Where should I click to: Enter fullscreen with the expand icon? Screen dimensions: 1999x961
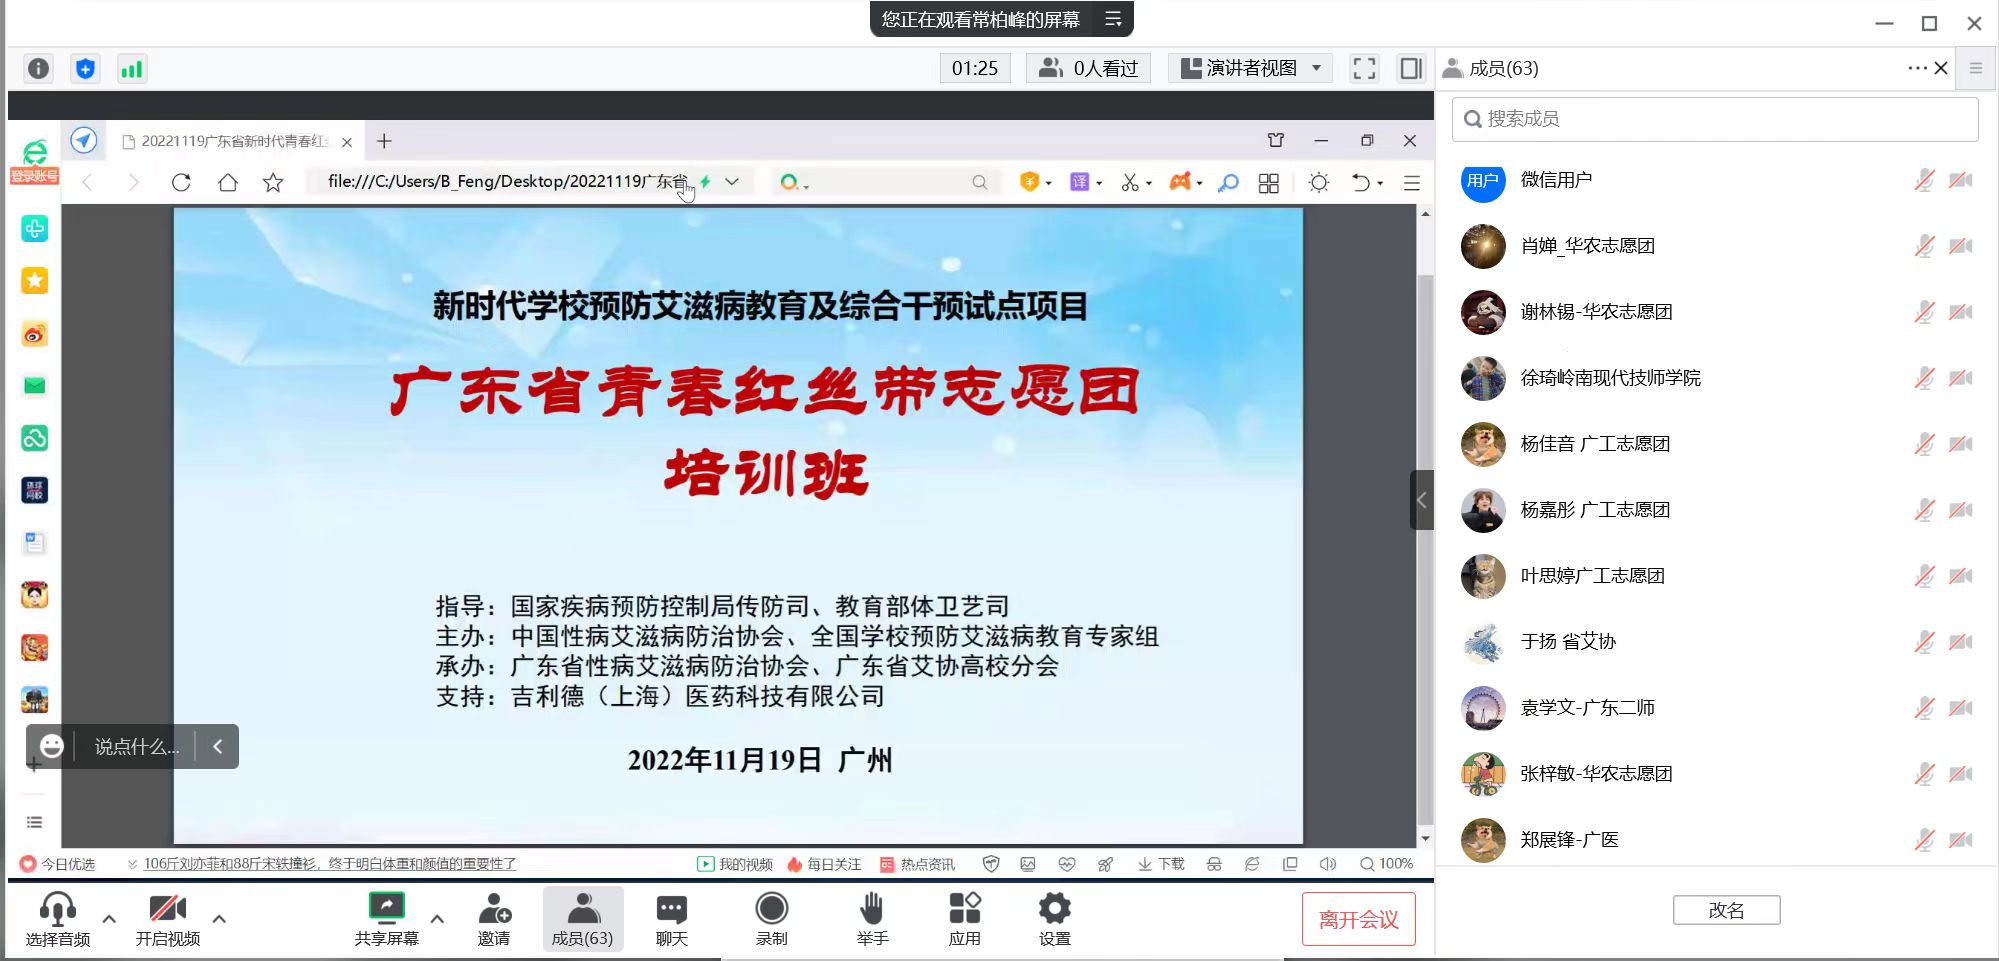click(x=1364, y=68)
